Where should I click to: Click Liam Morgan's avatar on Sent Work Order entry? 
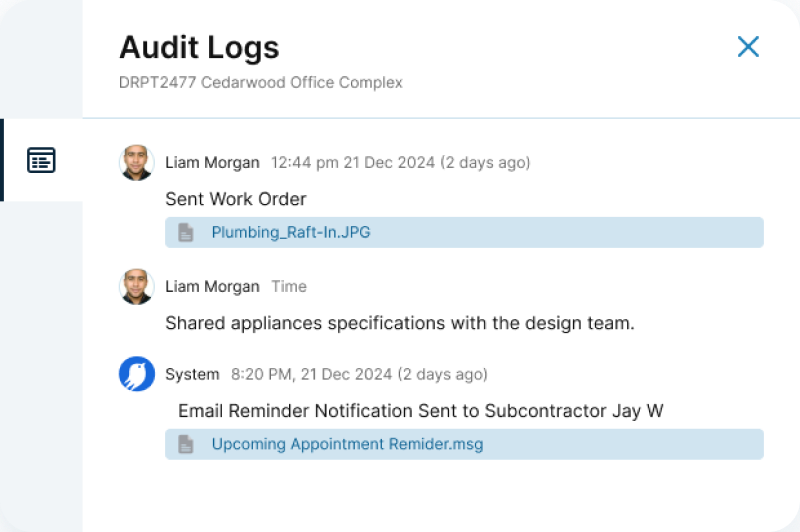(x=136, y=162)
